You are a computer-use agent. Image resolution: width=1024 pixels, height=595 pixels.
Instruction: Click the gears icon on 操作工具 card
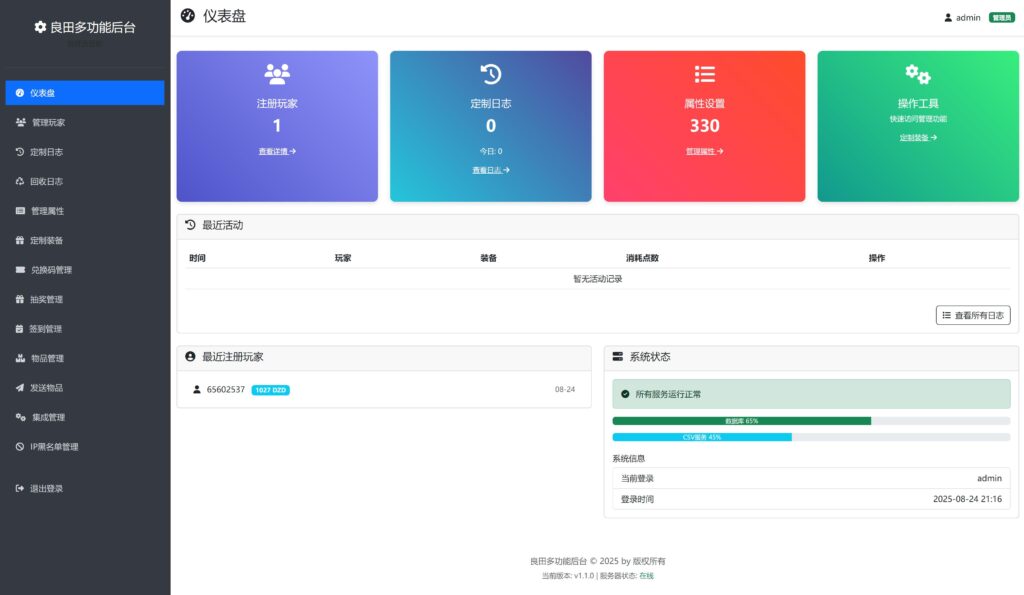[917, 74]
